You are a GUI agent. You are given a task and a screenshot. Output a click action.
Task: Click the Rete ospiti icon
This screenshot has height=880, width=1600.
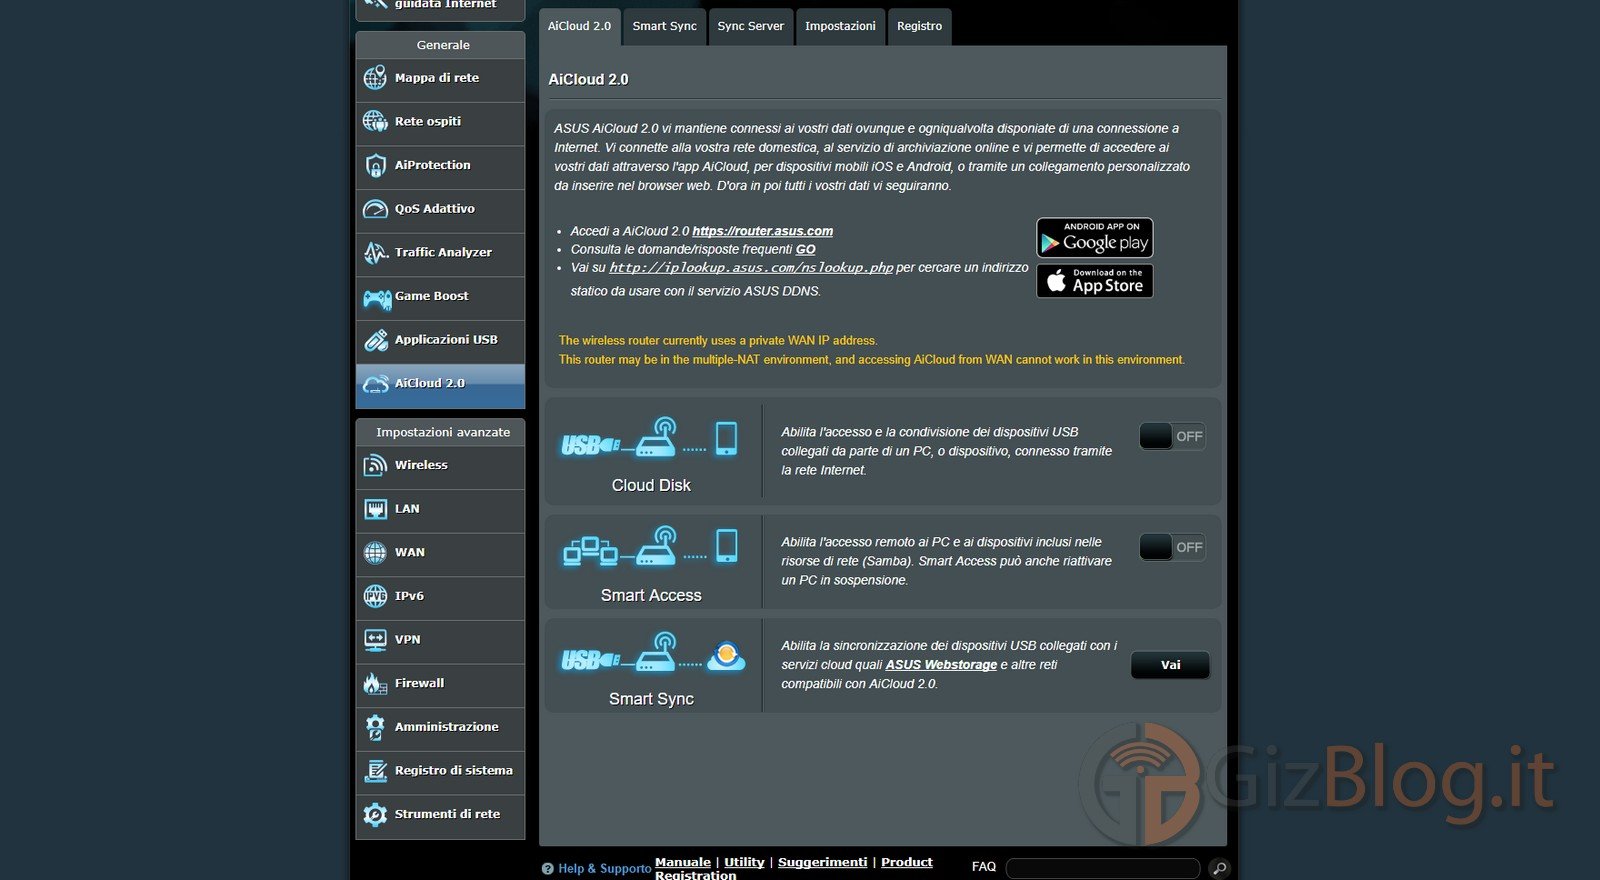tap(375, 121)
